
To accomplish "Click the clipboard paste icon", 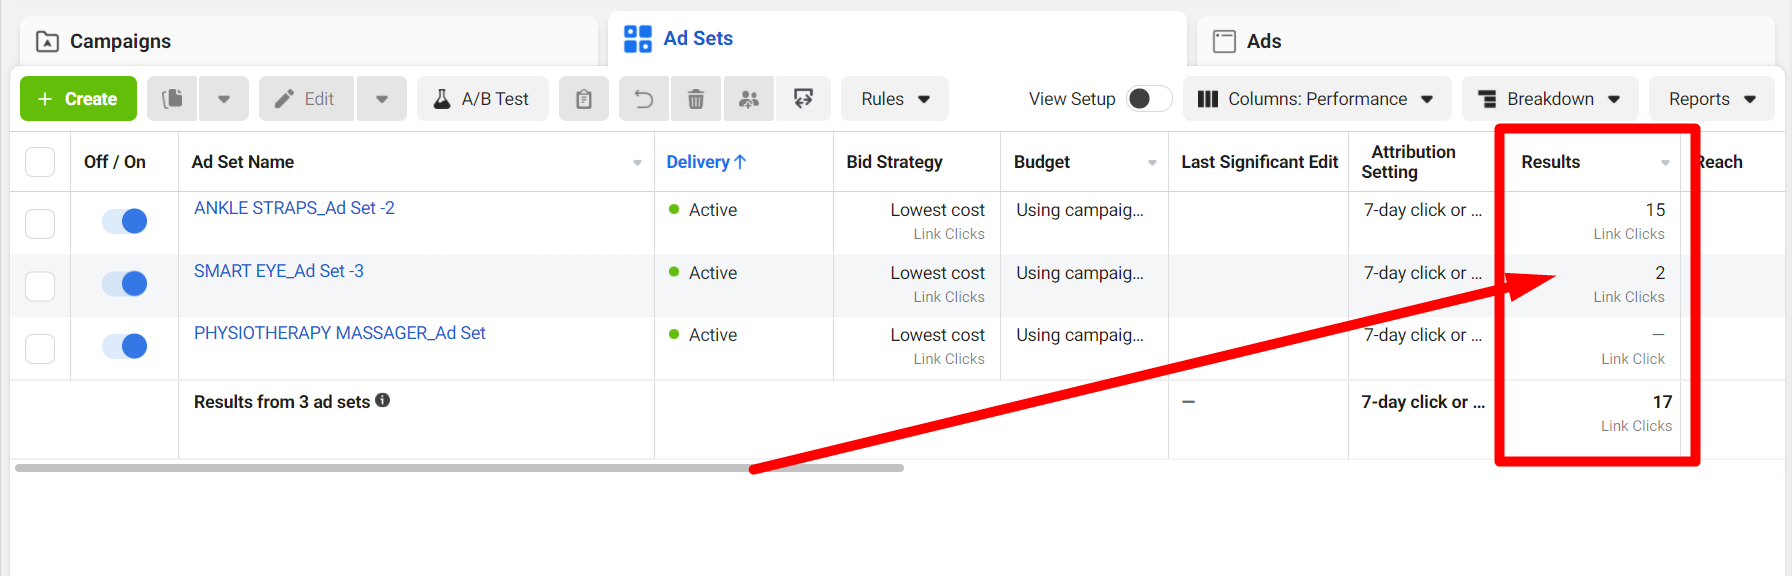I will coord(584,99).
